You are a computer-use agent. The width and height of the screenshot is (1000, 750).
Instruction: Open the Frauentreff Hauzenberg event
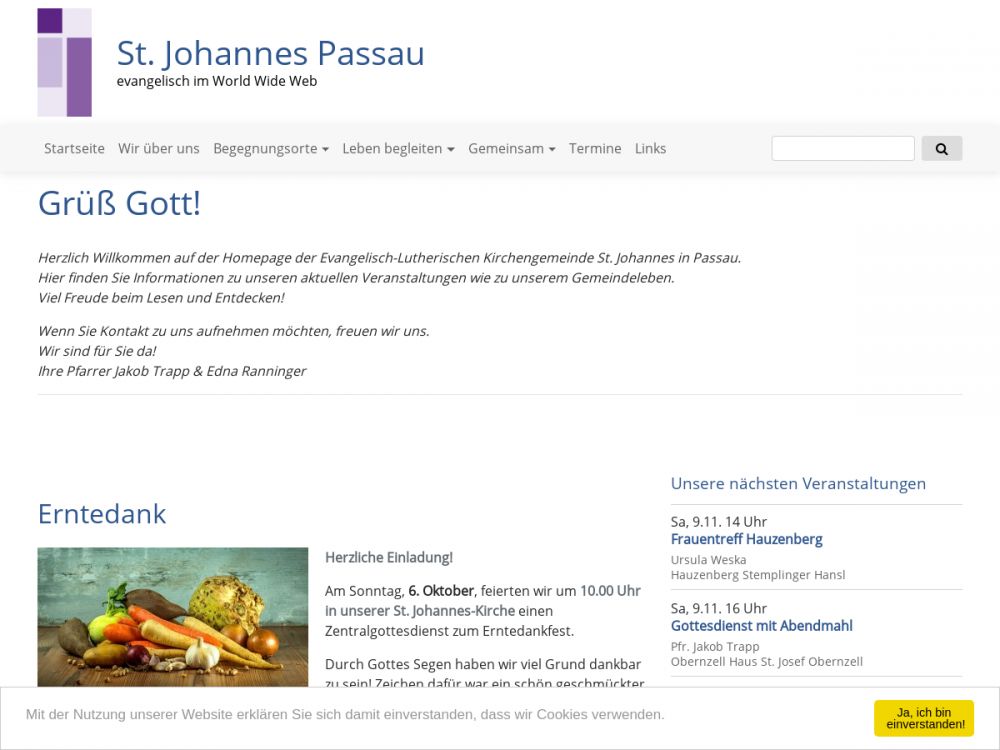click(x=746, y=539)
